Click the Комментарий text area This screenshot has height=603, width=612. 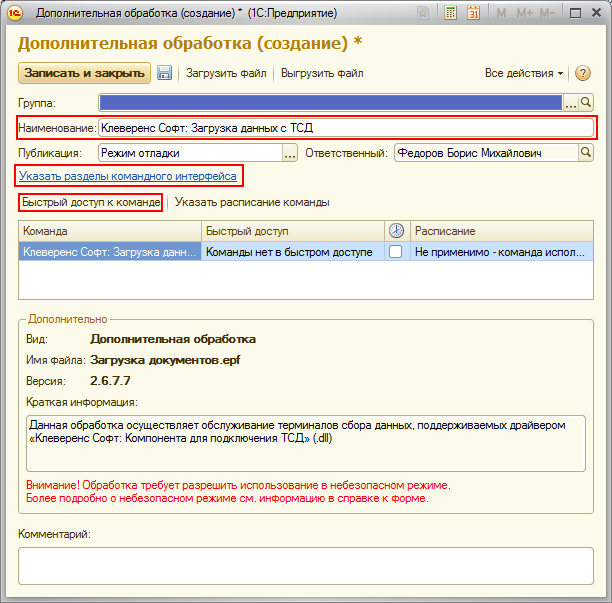[306, 566]
